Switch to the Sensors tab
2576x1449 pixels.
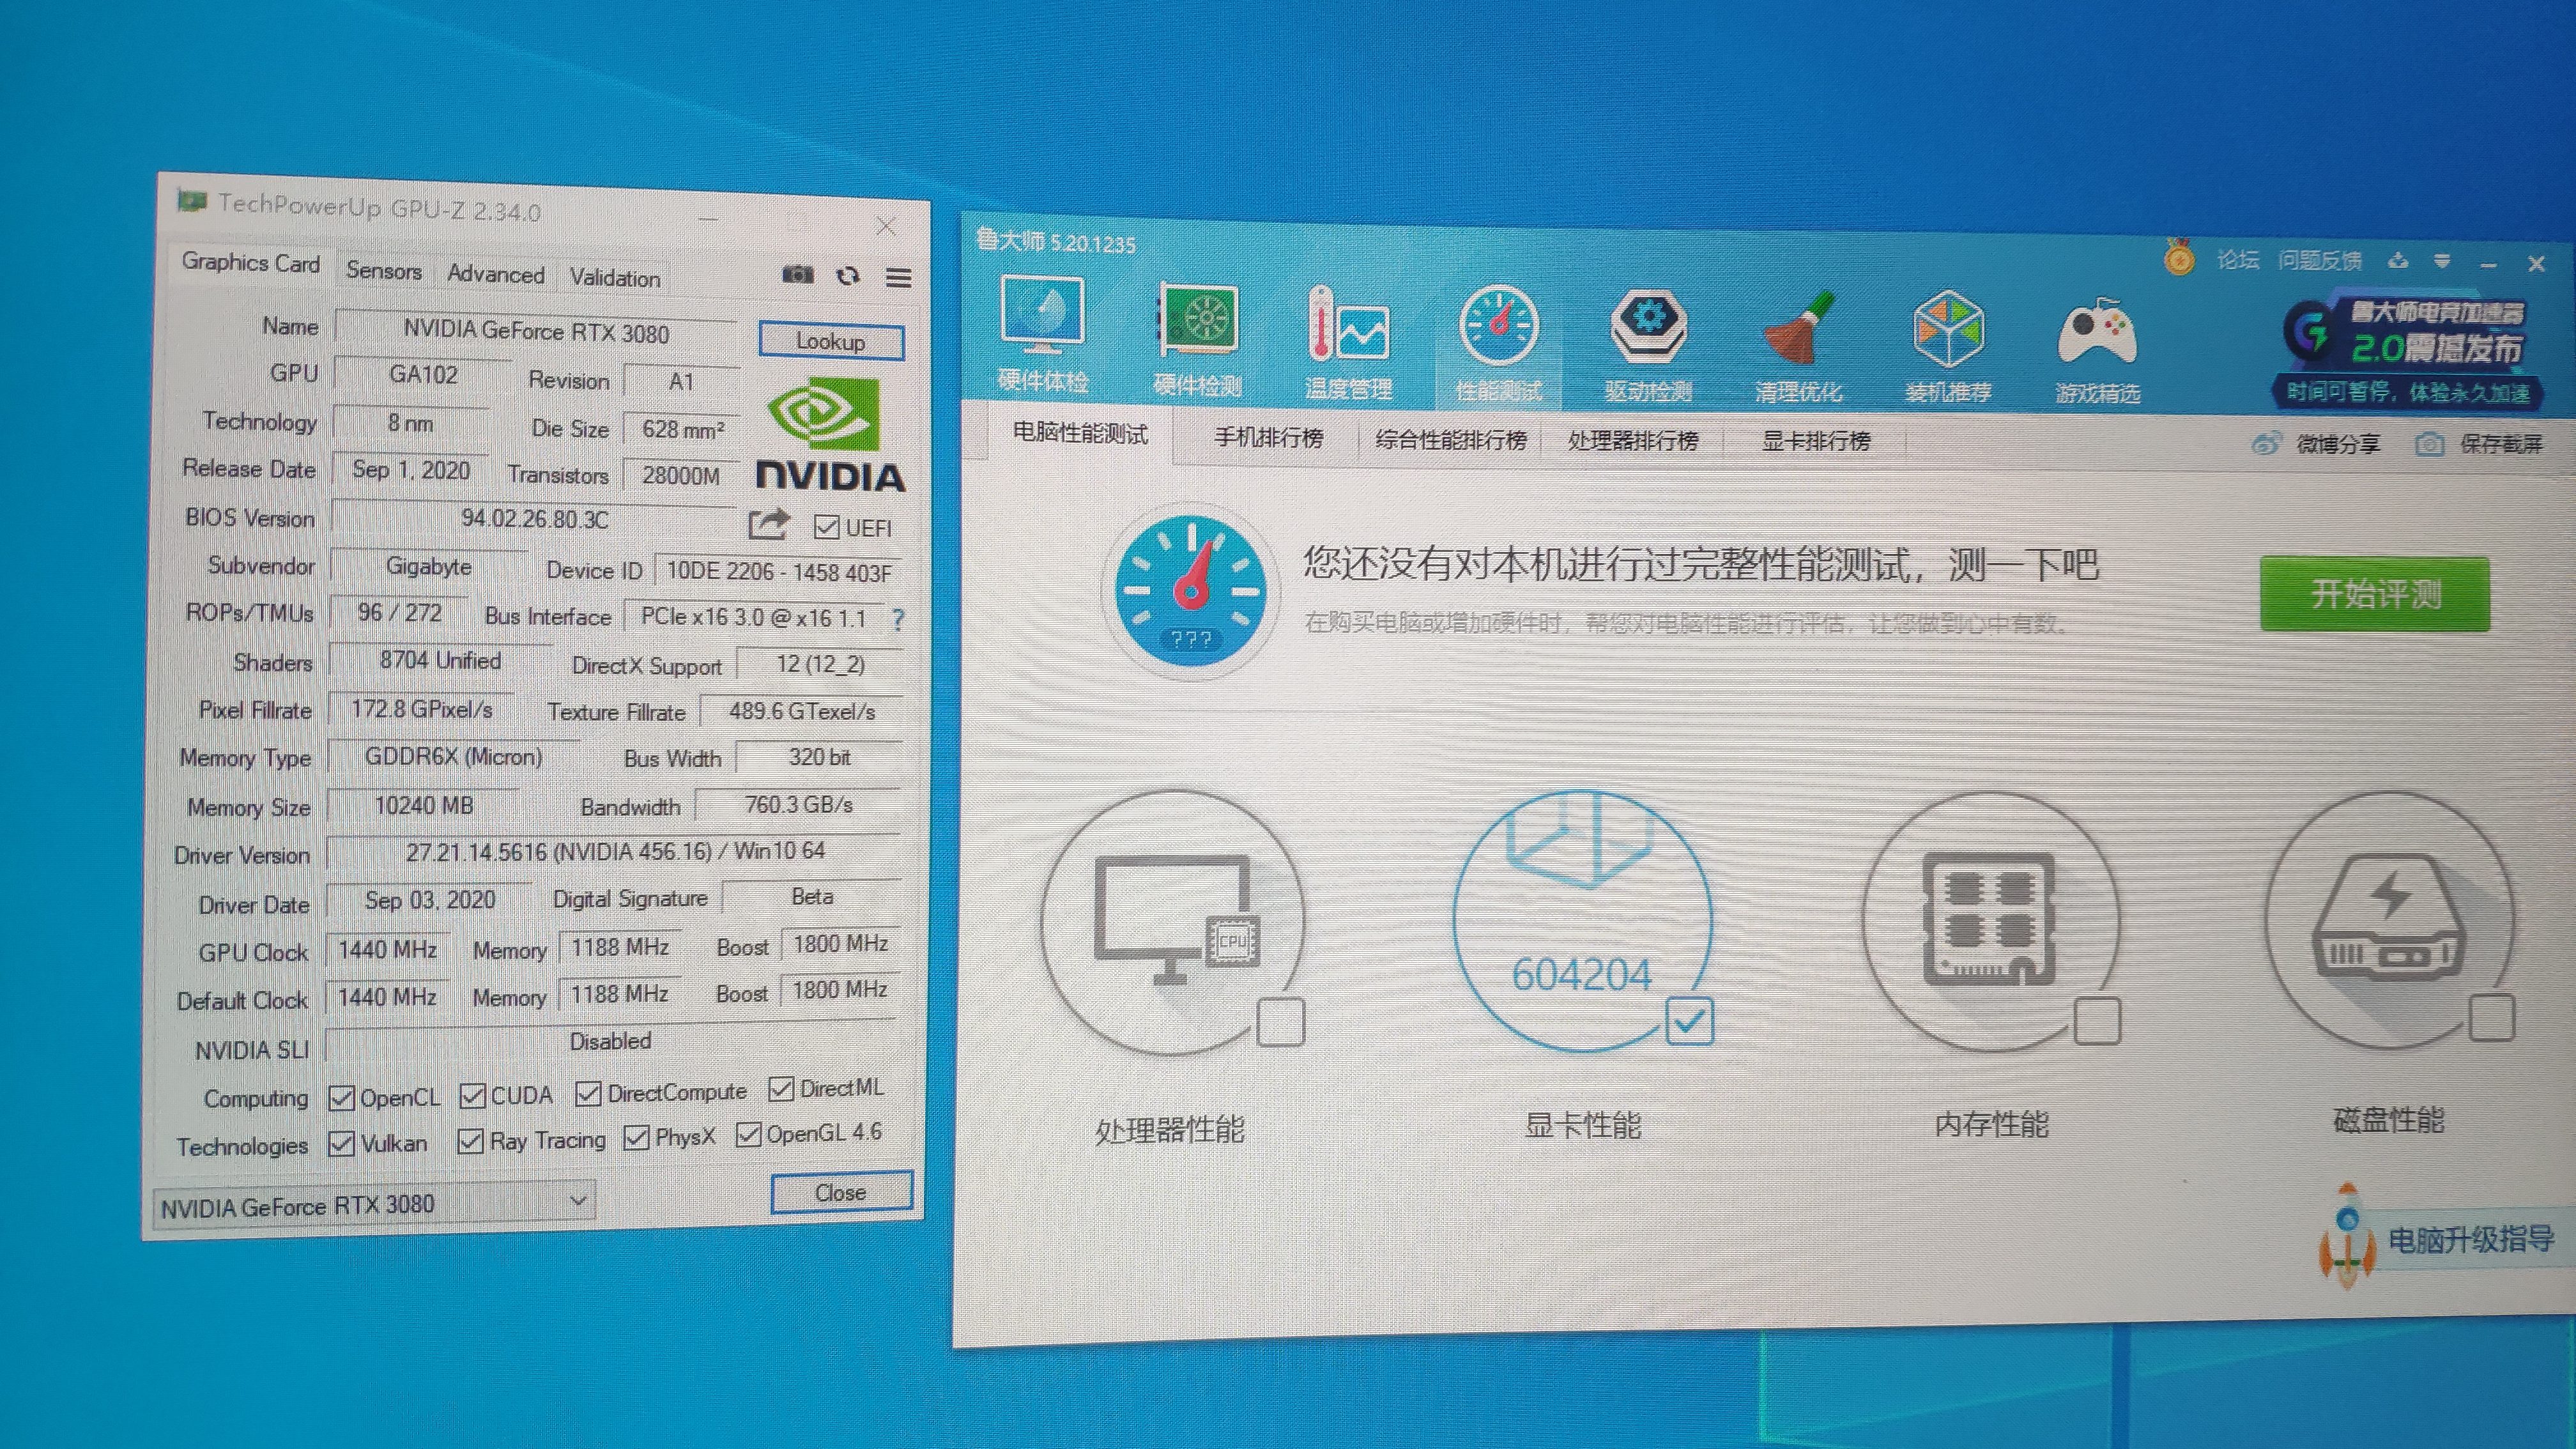[x=383, y=270]
